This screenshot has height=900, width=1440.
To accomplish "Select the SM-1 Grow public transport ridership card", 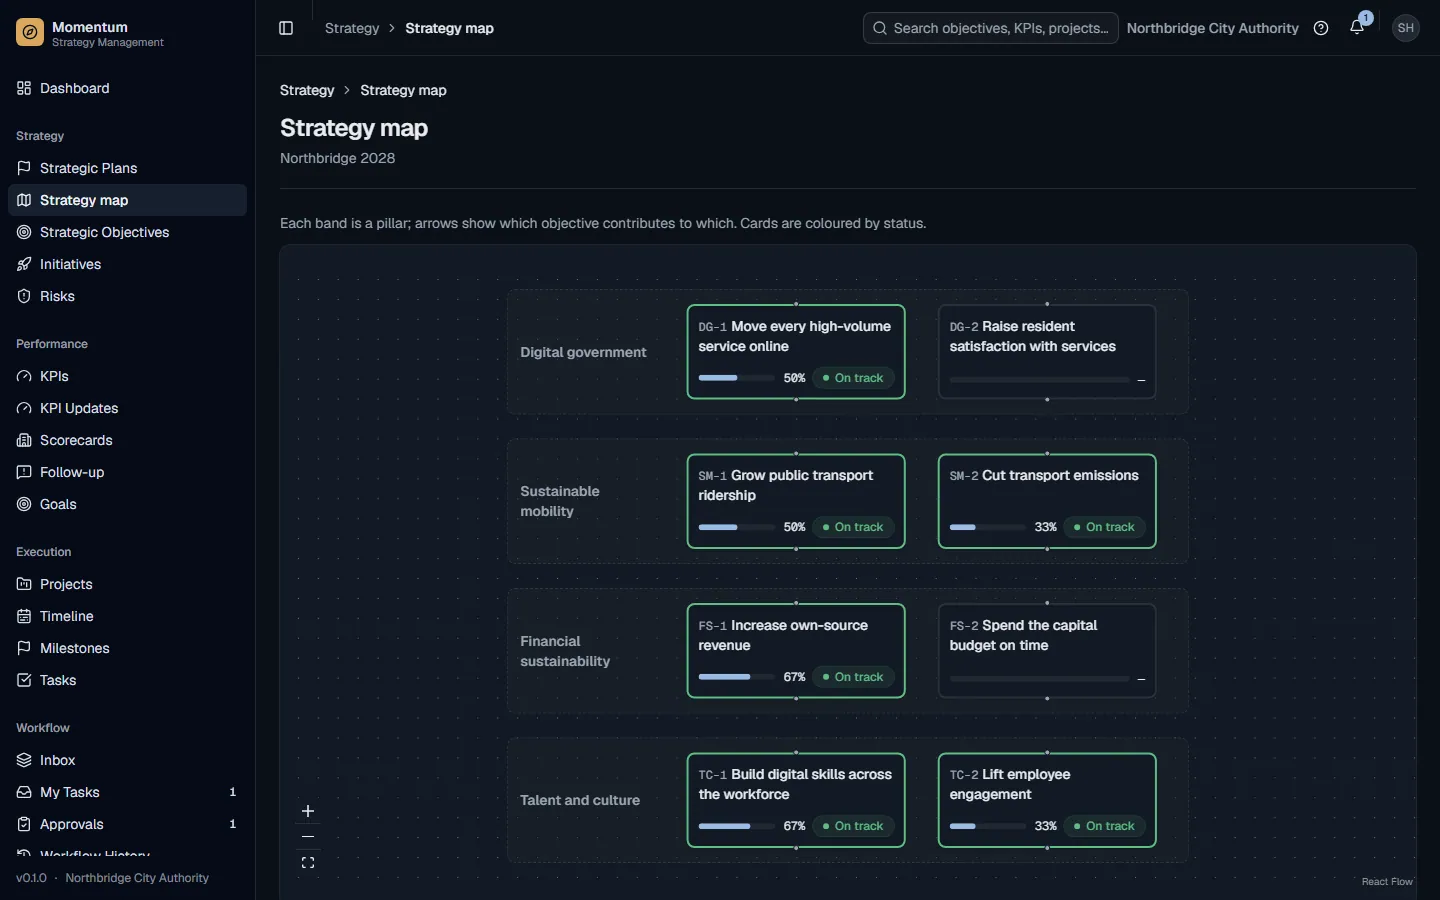I will pos(796,501).
